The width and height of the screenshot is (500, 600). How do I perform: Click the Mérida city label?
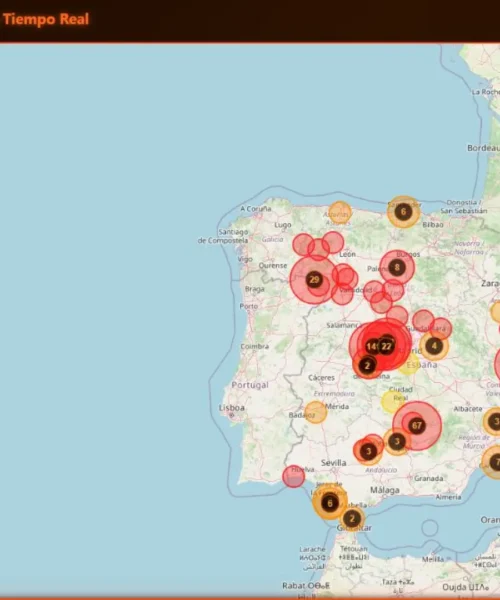pyautogui.click(x=337, y=406)
